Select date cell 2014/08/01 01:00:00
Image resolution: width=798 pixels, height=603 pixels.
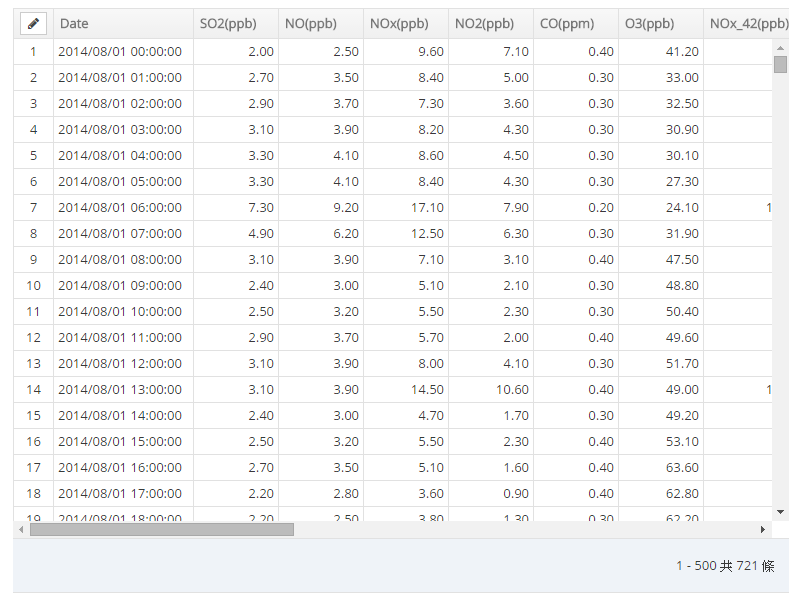click(123, 77)
